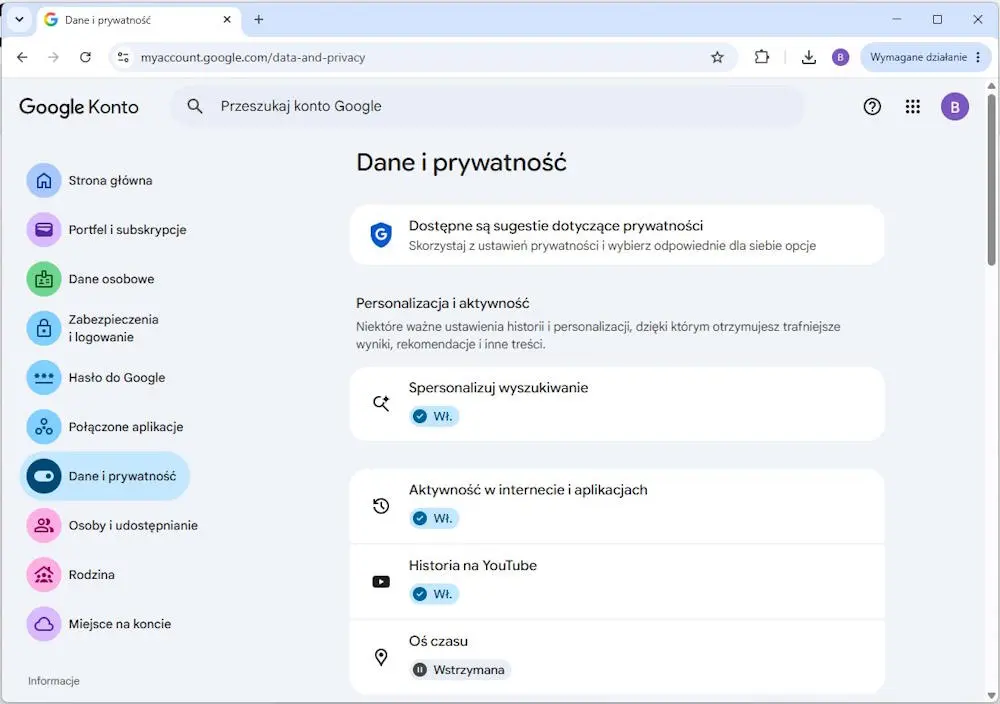The height and width of the screenshot is (704, 1000).
Task: Click Wł. status under Spersonalizuj wyszukiwanie
Action: pos(434,416)
